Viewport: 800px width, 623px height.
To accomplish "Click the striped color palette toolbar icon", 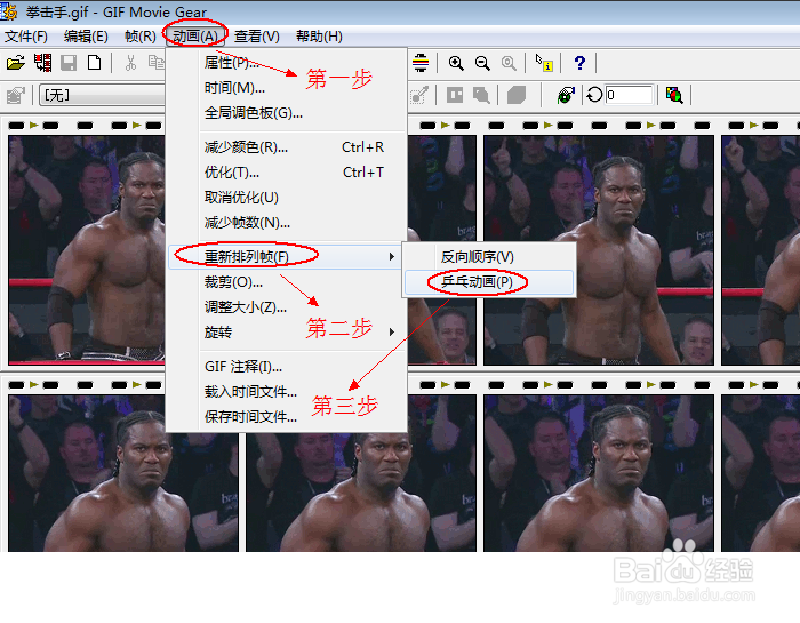I will (421, 63).
